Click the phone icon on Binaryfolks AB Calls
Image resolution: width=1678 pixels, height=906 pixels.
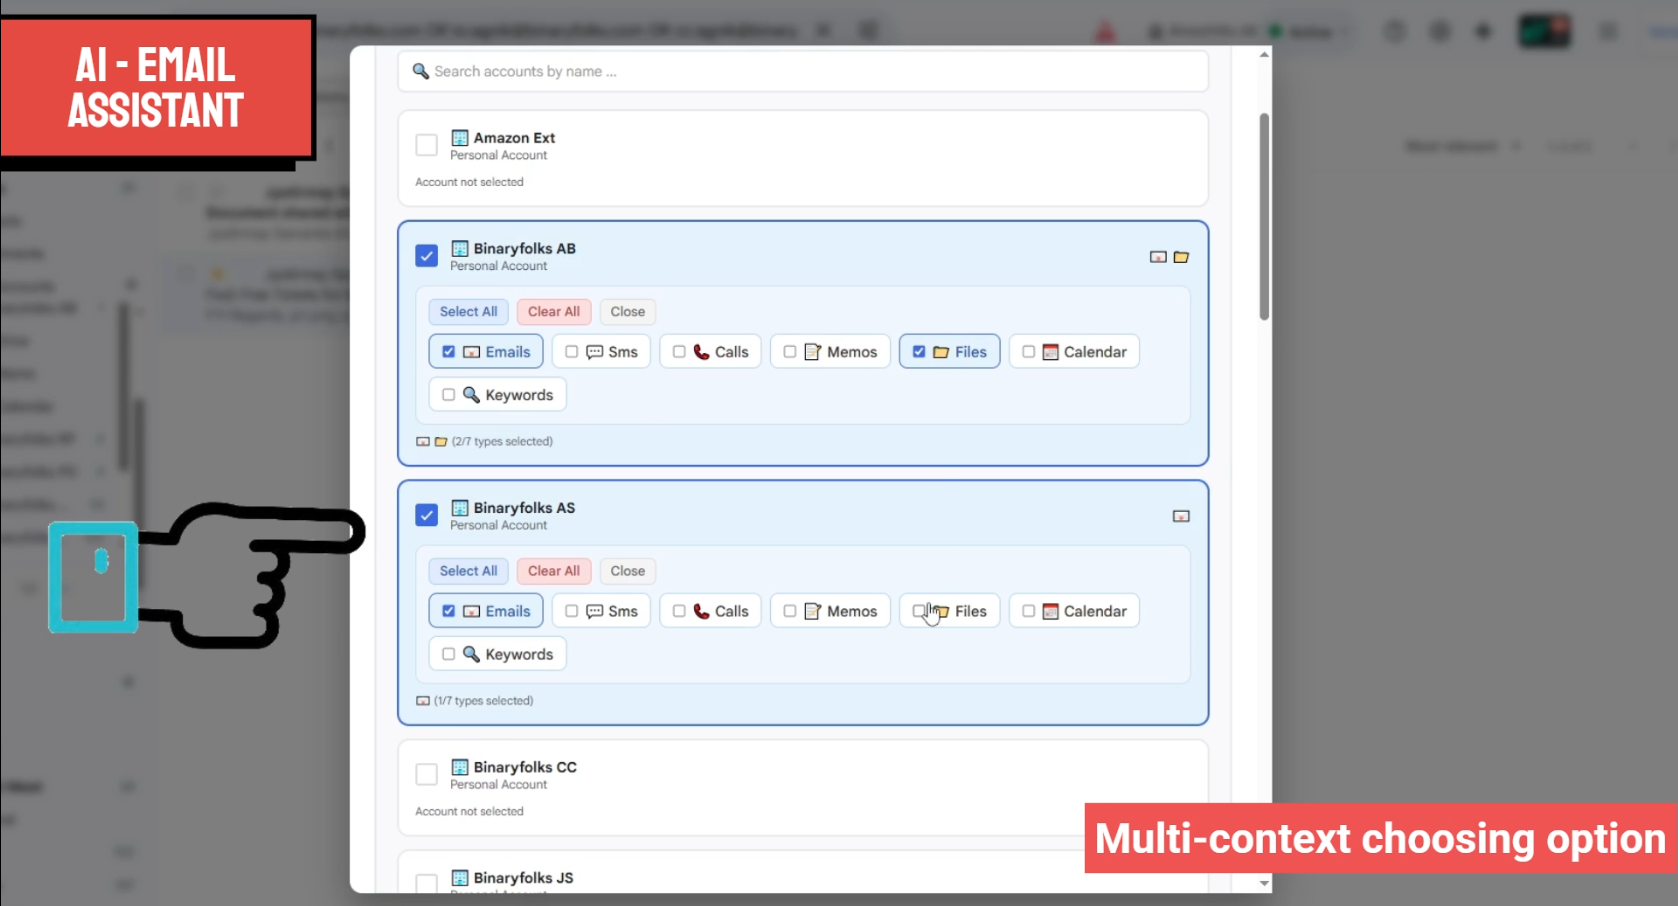coord(702,352)
